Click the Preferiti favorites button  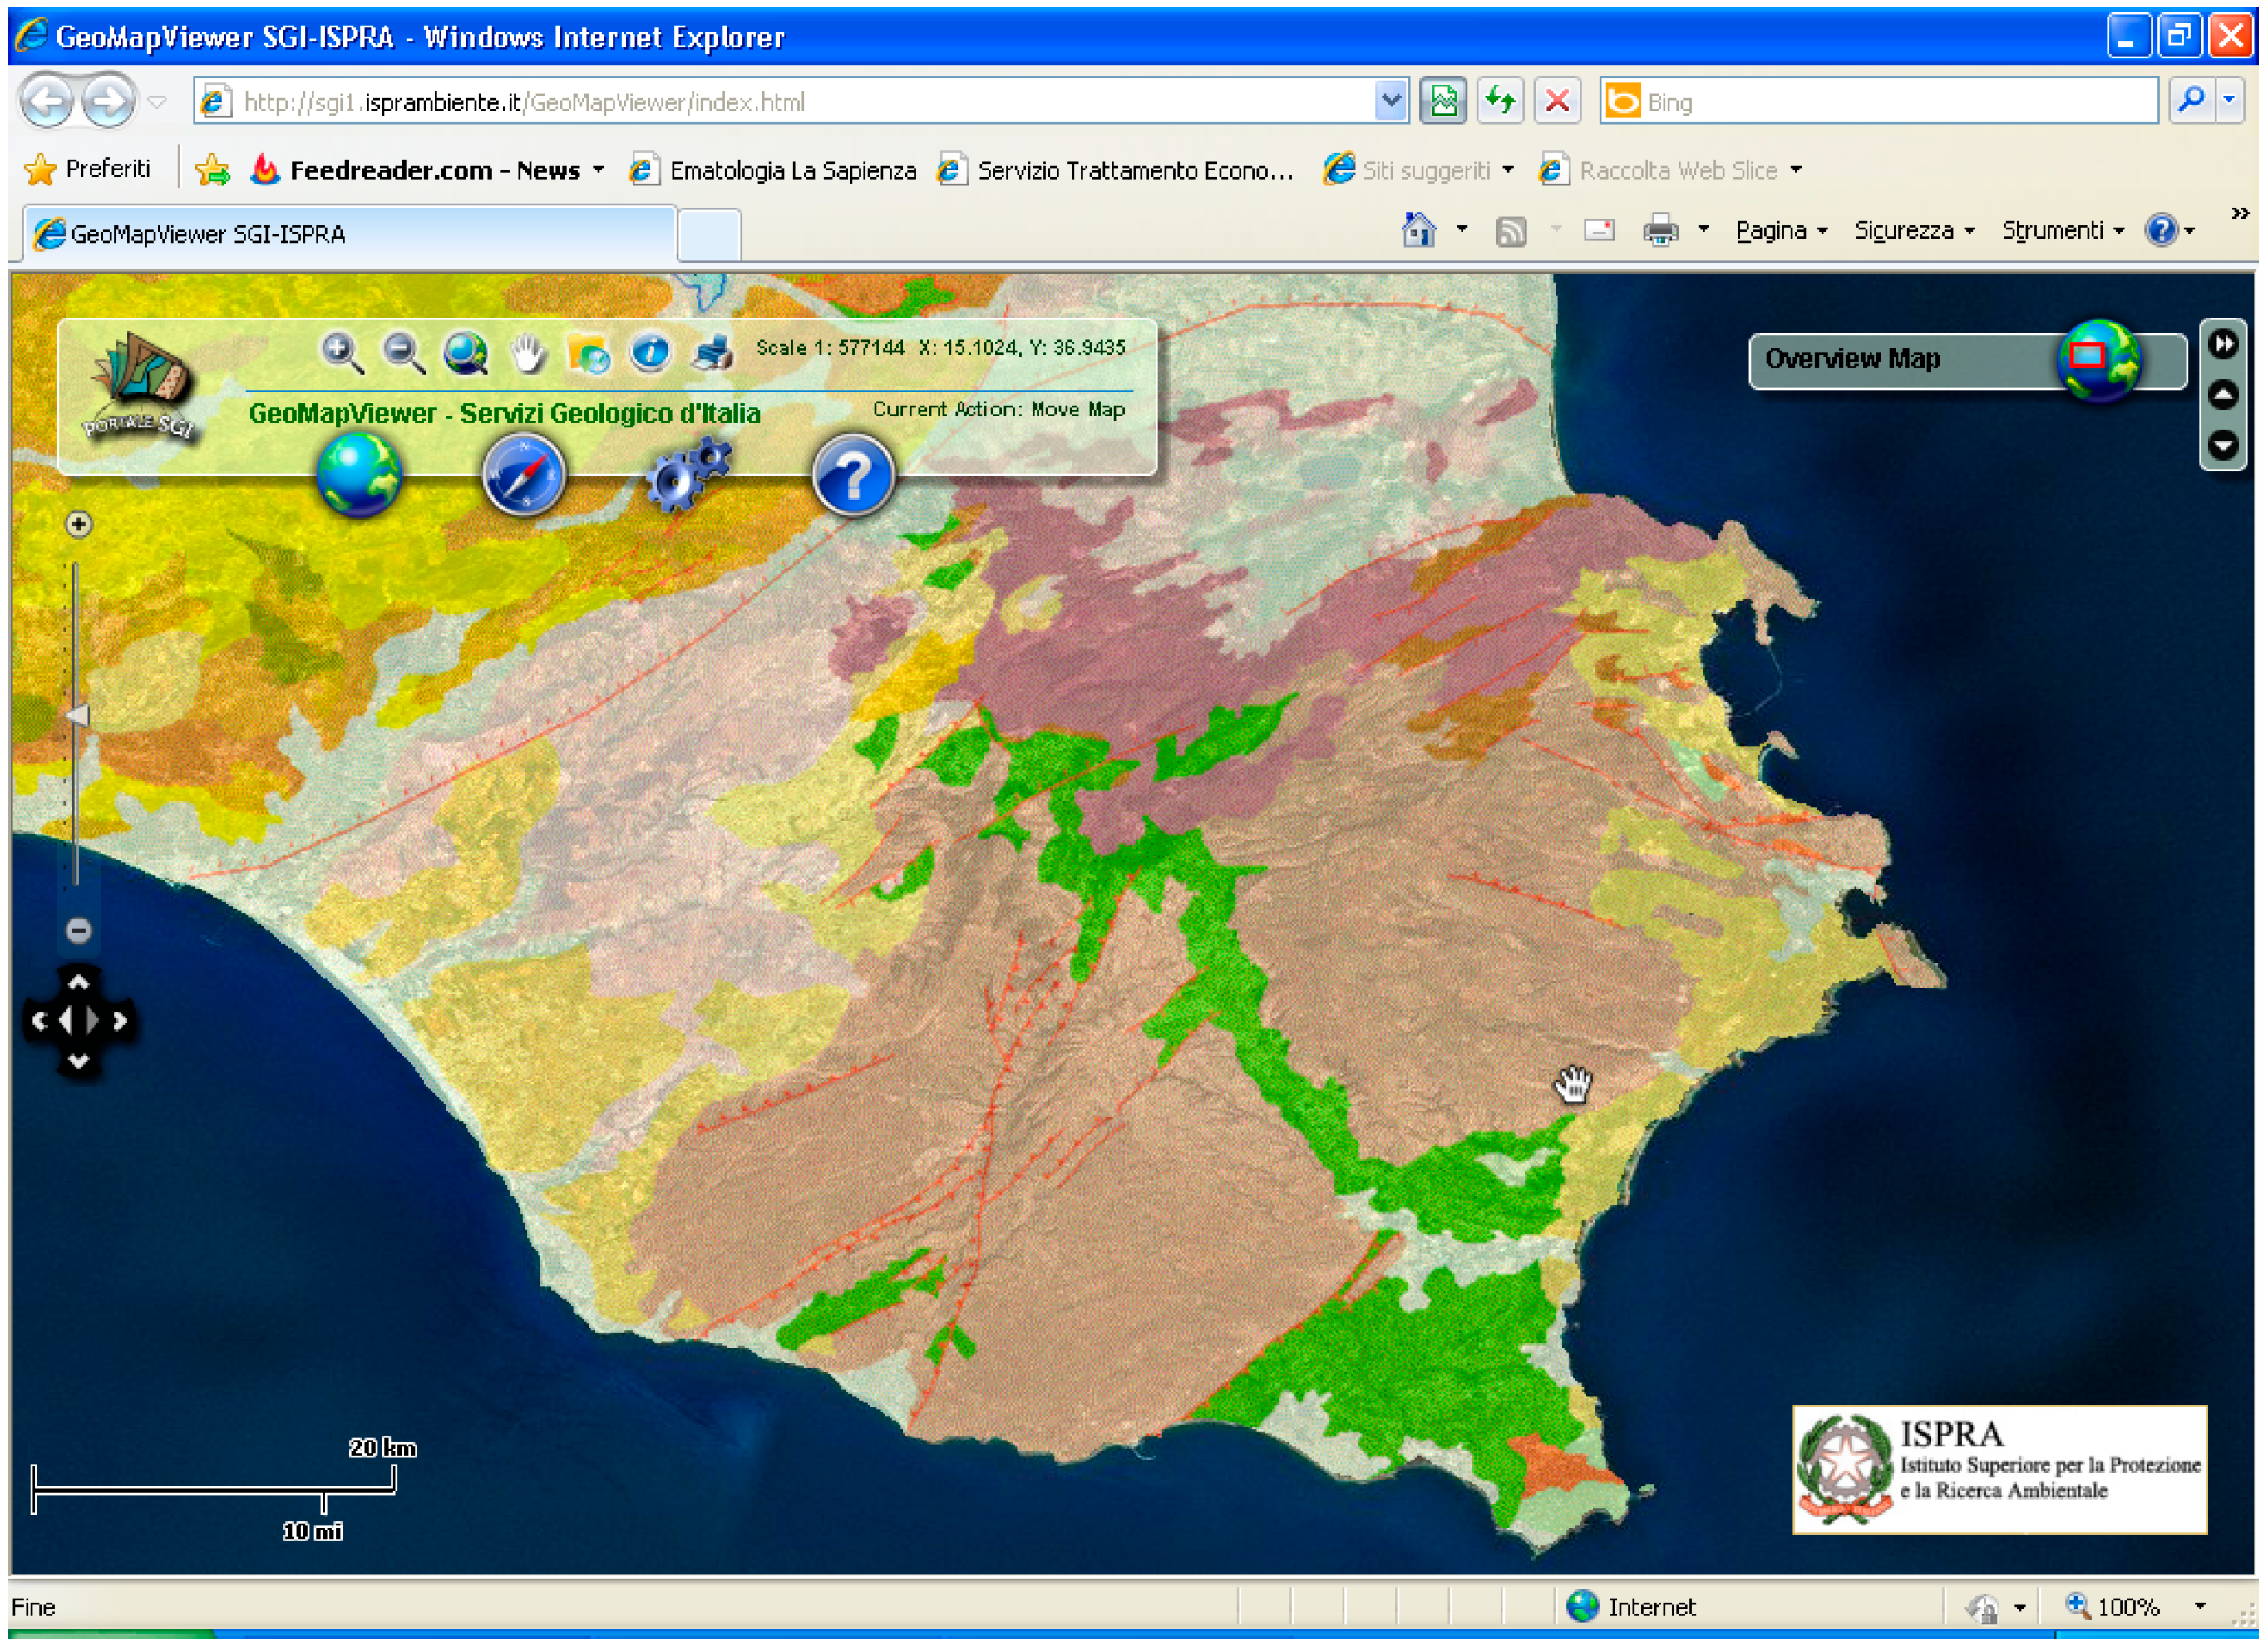(88, 169)
